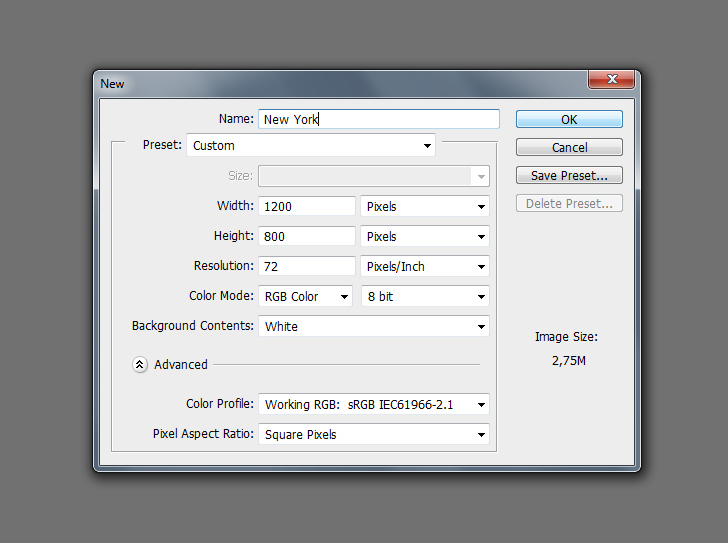Expand the Pixels/Inch resolution unit dropdown

424,267
